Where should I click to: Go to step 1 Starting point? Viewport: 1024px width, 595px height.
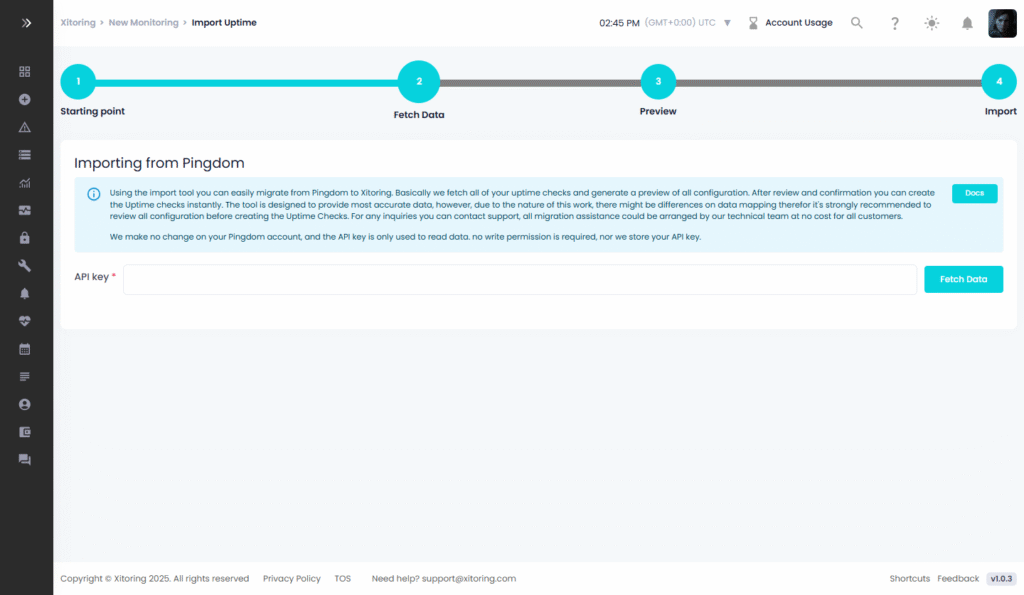(x=78, y=81)
